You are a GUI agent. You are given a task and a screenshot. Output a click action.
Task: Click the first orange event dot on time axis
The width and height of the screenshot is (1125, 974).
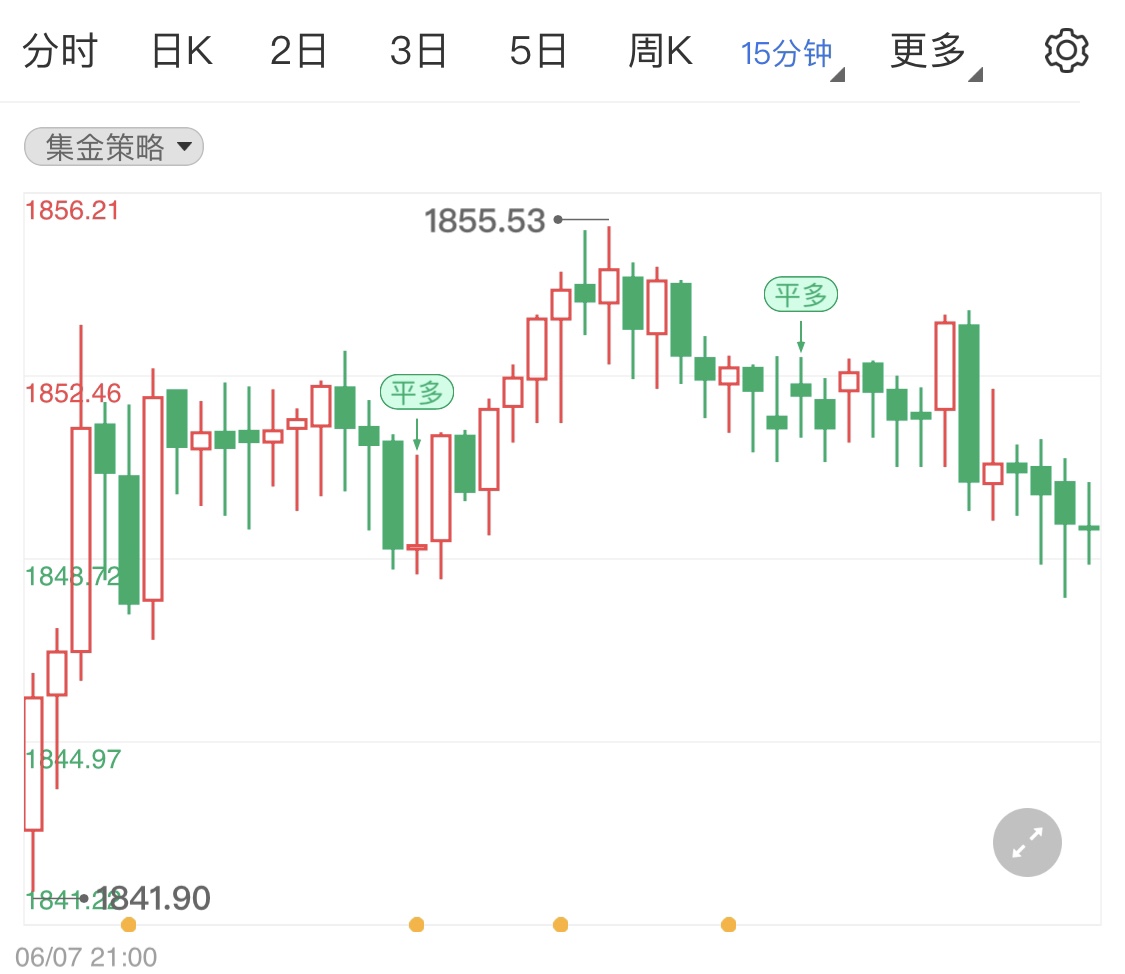click(129, 925)
